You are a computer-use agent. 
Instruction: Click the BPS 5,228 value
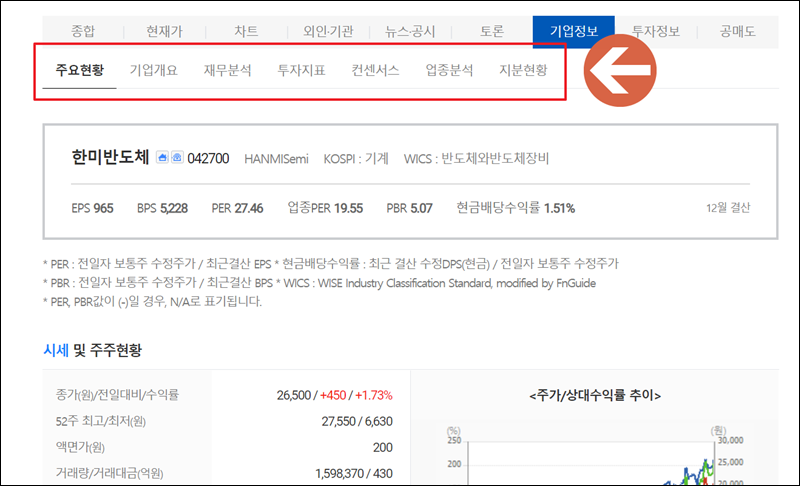point(162,208)
